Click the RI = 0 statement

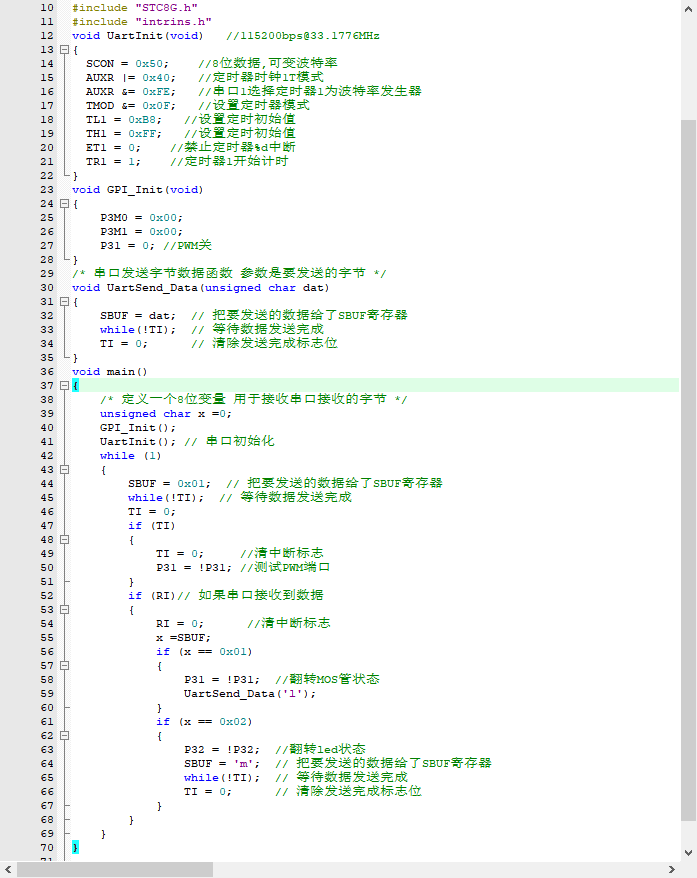180,623
